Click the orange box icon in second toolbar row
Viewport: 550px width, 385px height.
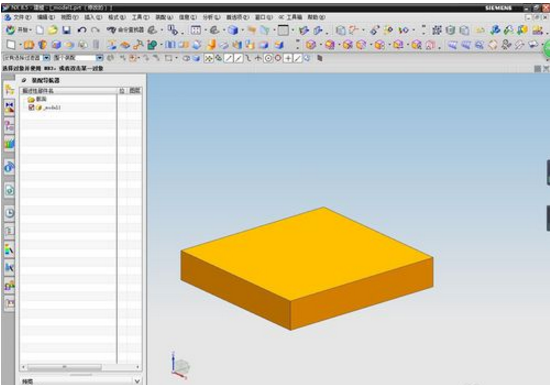click(x=29, y=45)
